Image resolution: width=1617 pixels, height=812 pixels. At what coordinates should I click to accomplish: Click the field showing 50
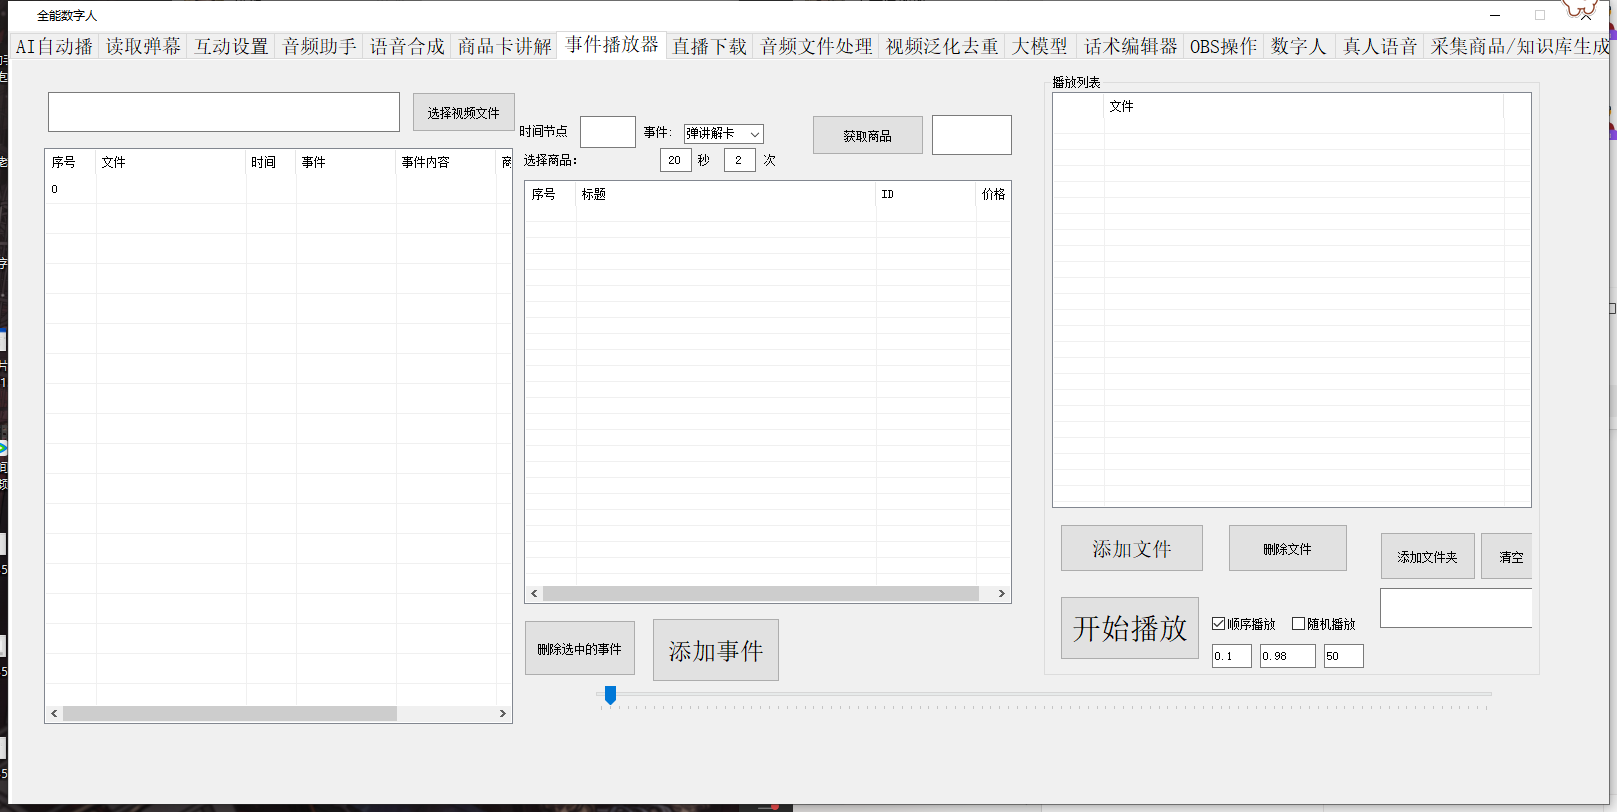coord(1344,656)
